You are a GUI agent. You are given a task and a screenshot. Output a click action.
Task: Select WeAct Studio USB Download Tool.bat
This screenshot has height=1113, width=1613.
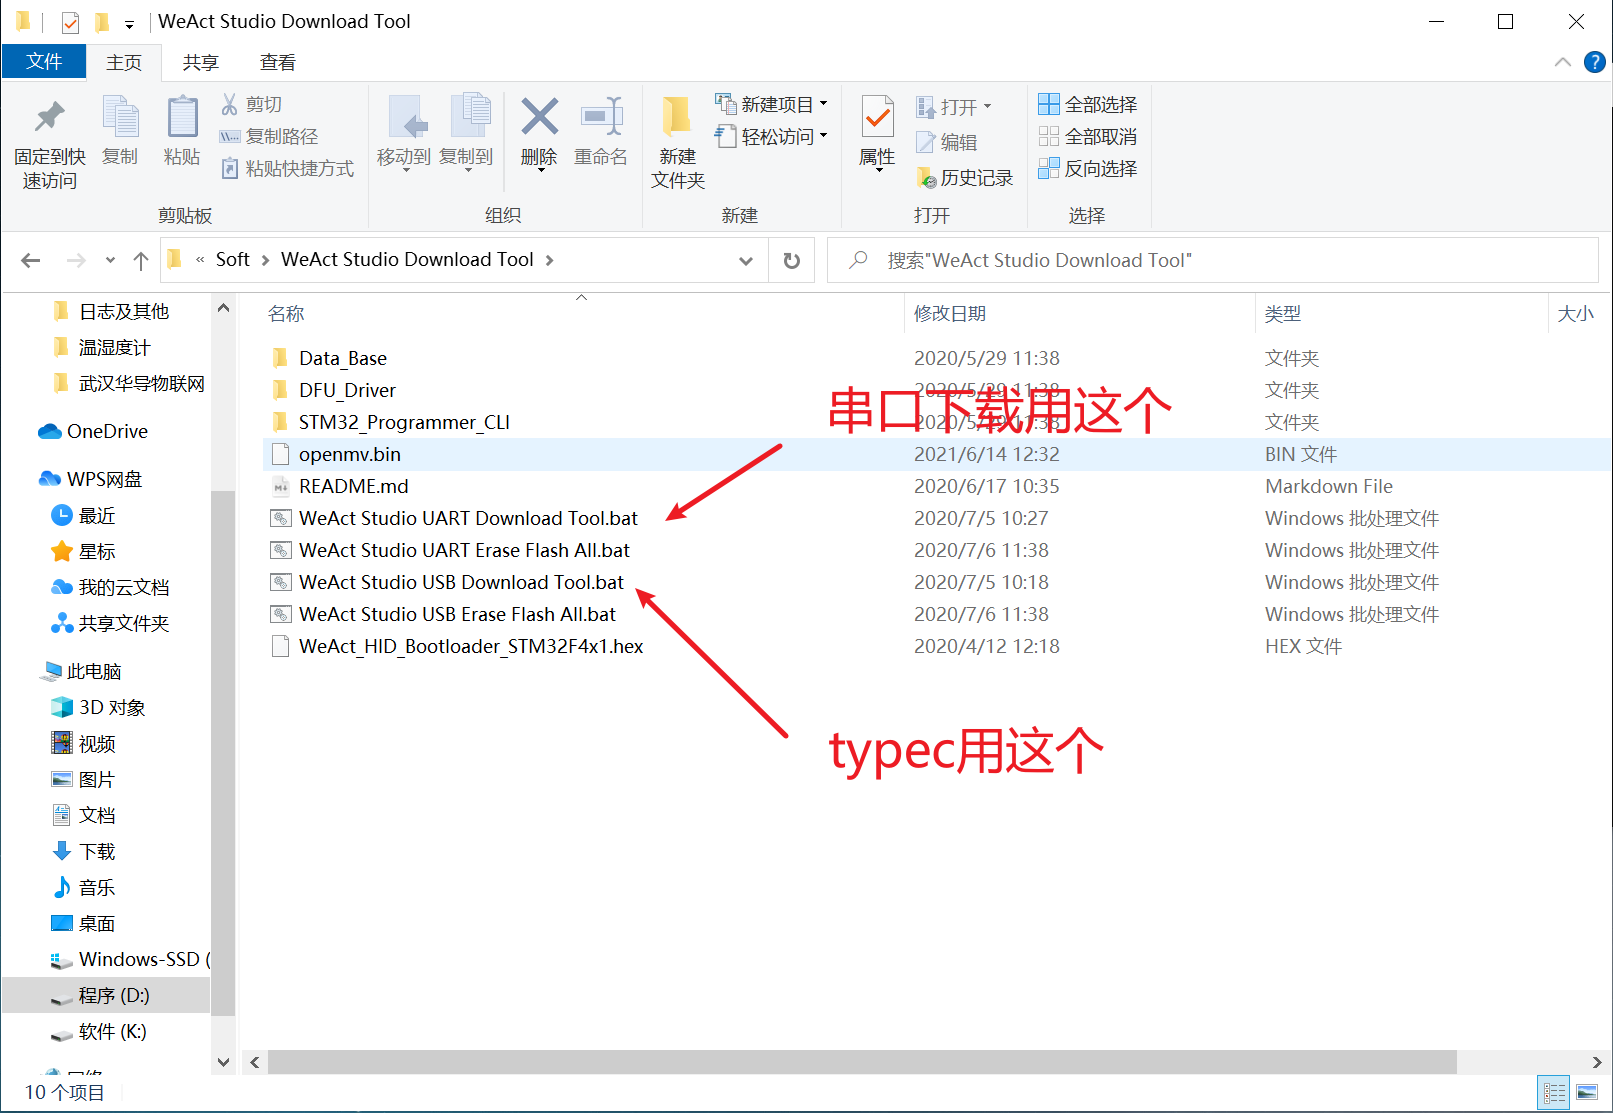[461, 582]
